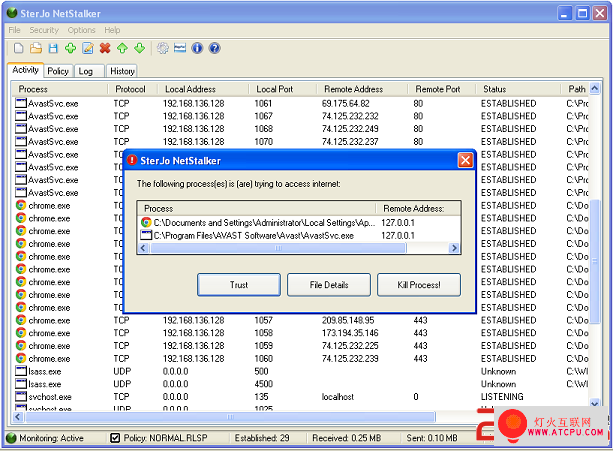The height and width of the screenshot is (451, 613).
Task: Click the lsass.exe icon on port 500 row
Action: pos(21,371)
